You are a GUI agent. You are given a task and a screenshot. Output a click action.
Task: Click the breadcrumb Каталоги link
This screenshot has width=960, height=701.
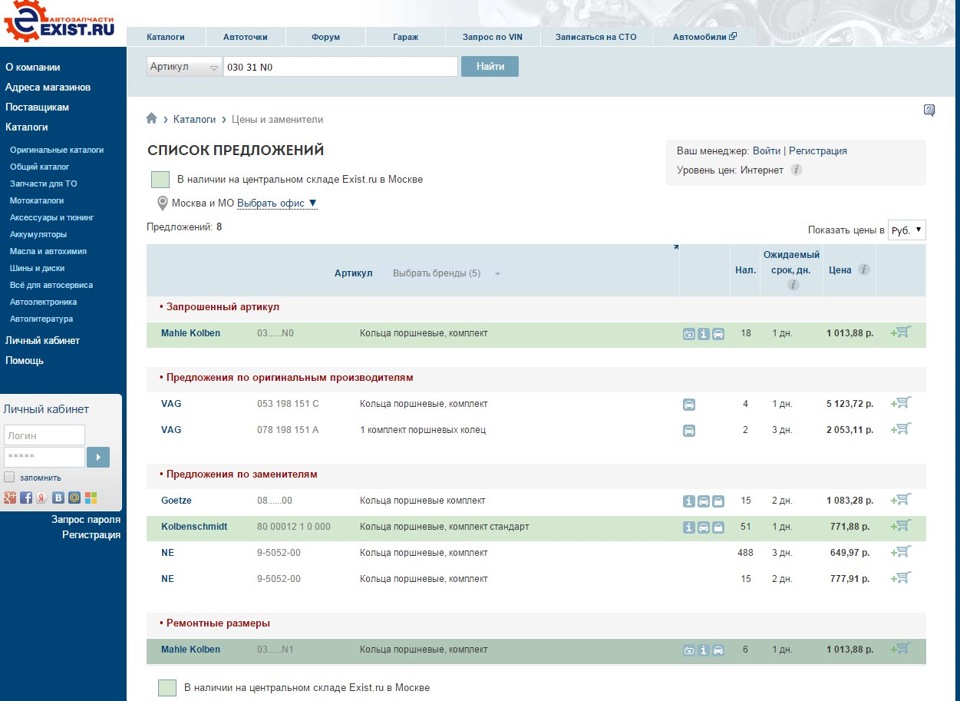(194, 119)
